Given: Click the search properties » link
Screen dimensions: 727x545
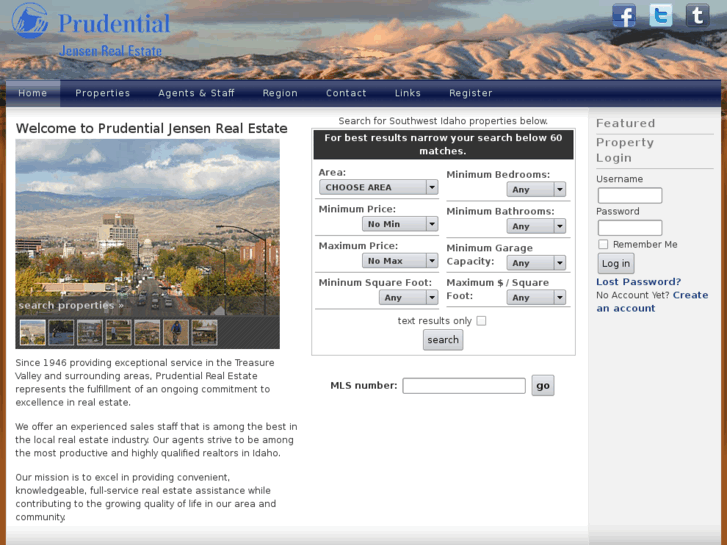Looking at the screenshot, I should [x=71, y=305].
